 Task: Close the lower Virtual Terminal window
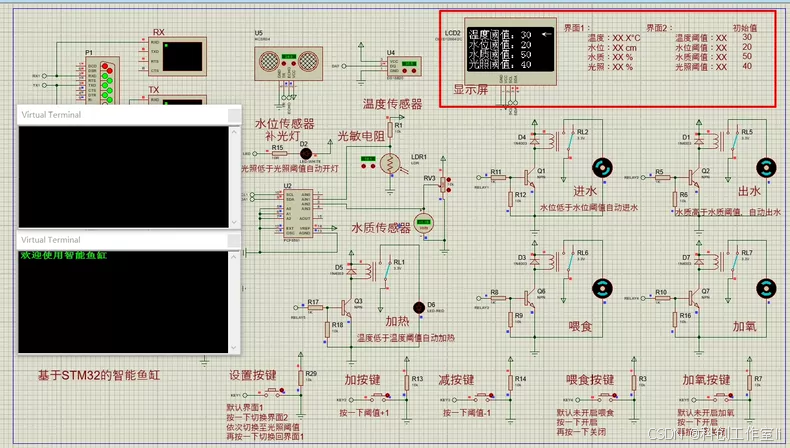tap(234, 241)
